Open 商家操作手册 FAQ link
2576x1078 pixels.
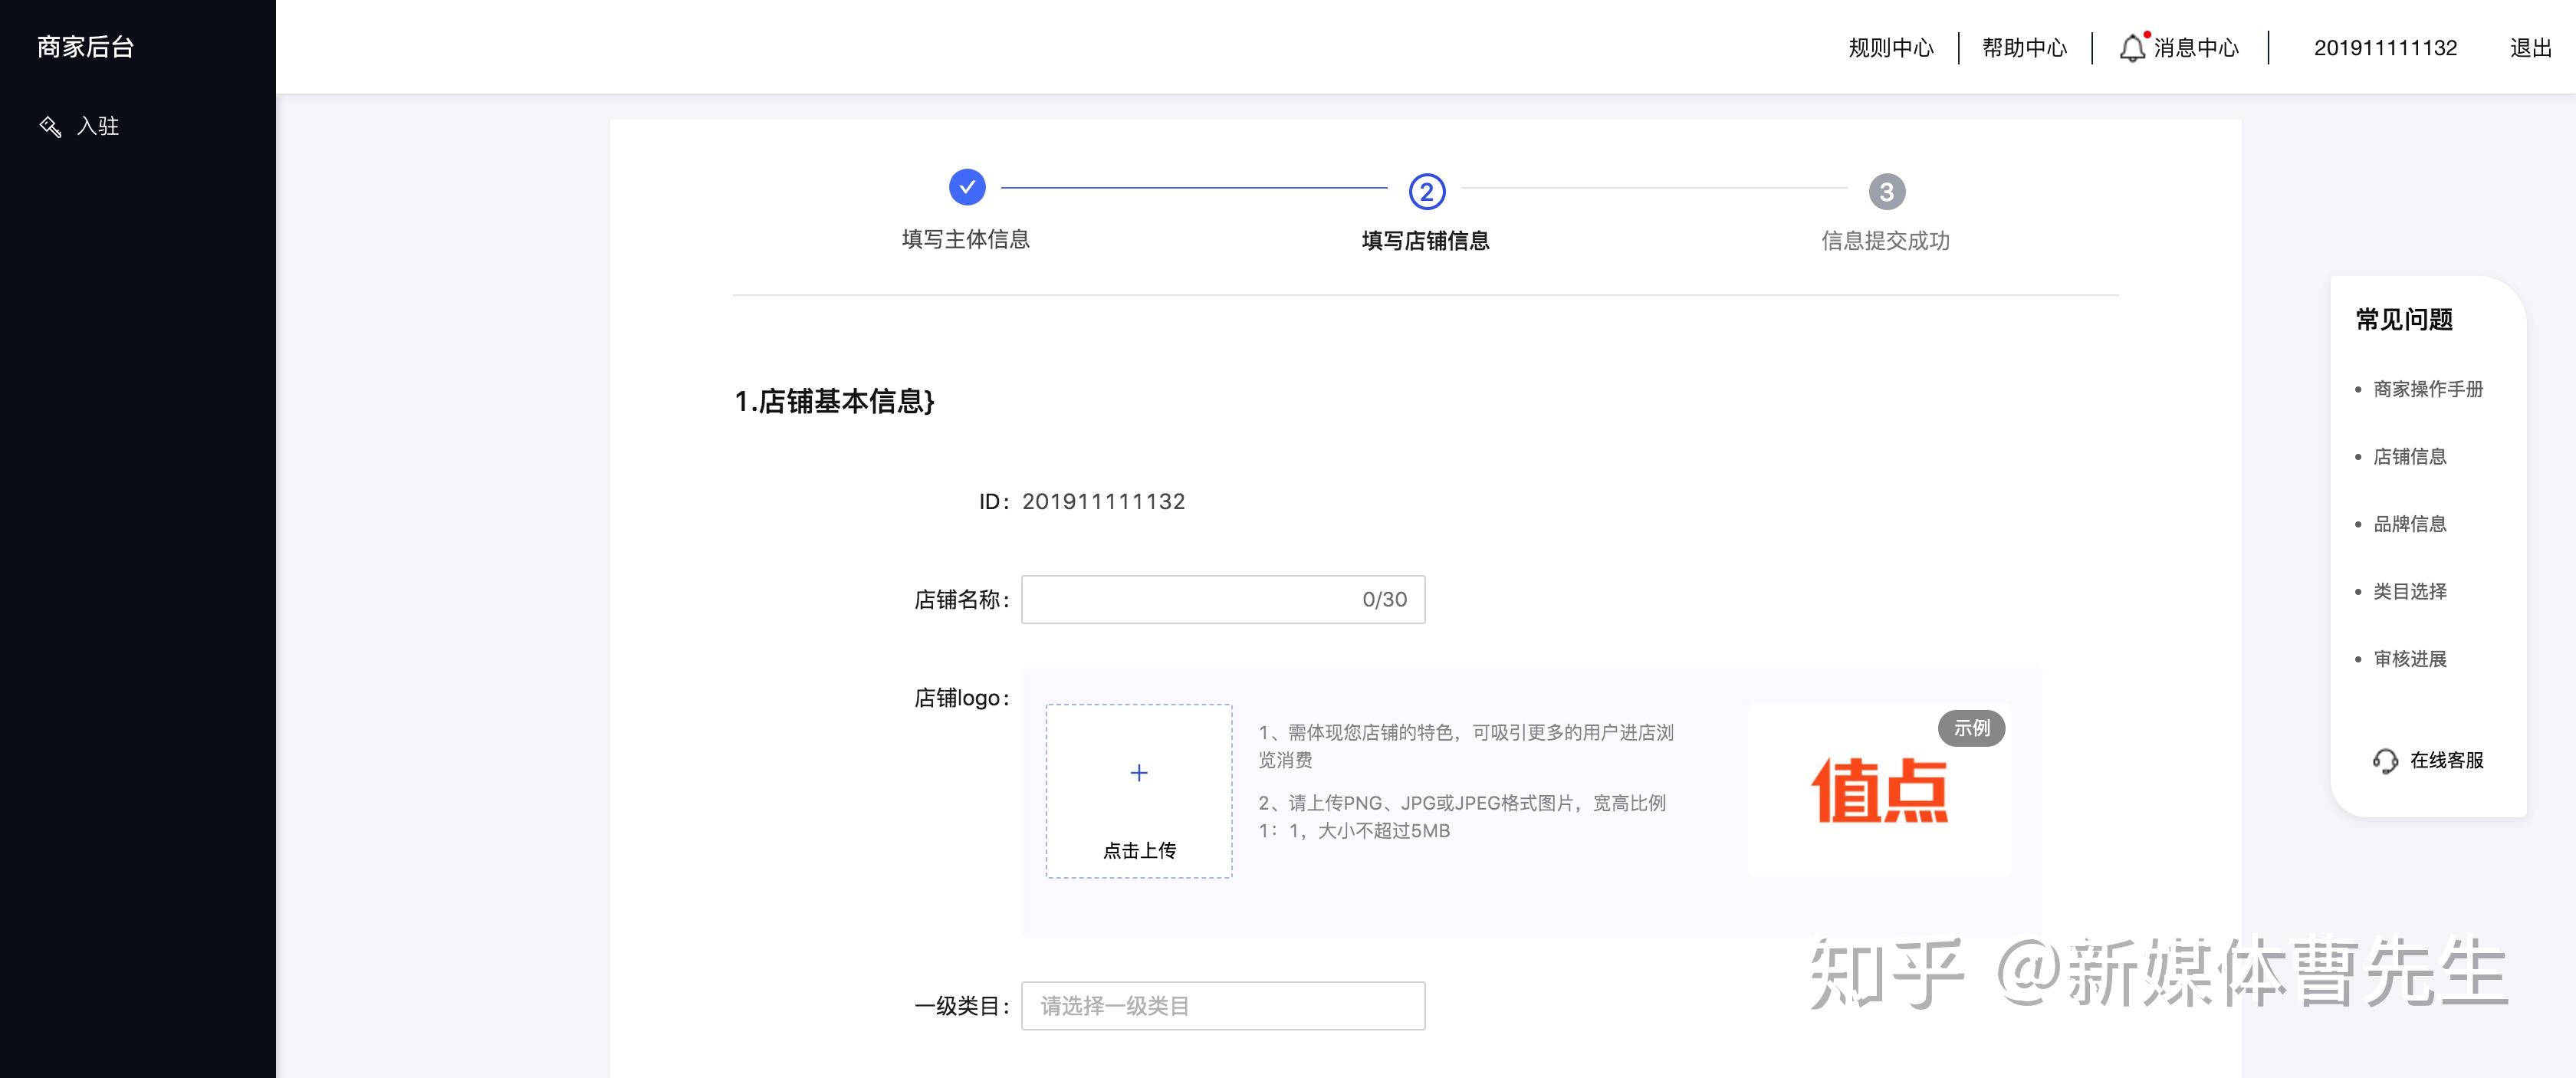(x=2428, y=389)
